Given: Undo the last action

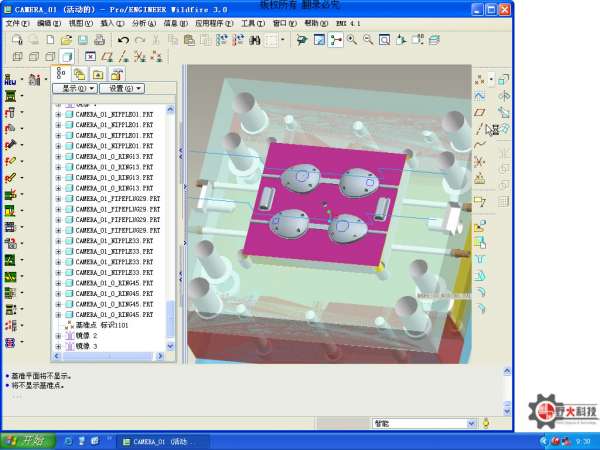Looking at the screenshot, I should (123, 40).
